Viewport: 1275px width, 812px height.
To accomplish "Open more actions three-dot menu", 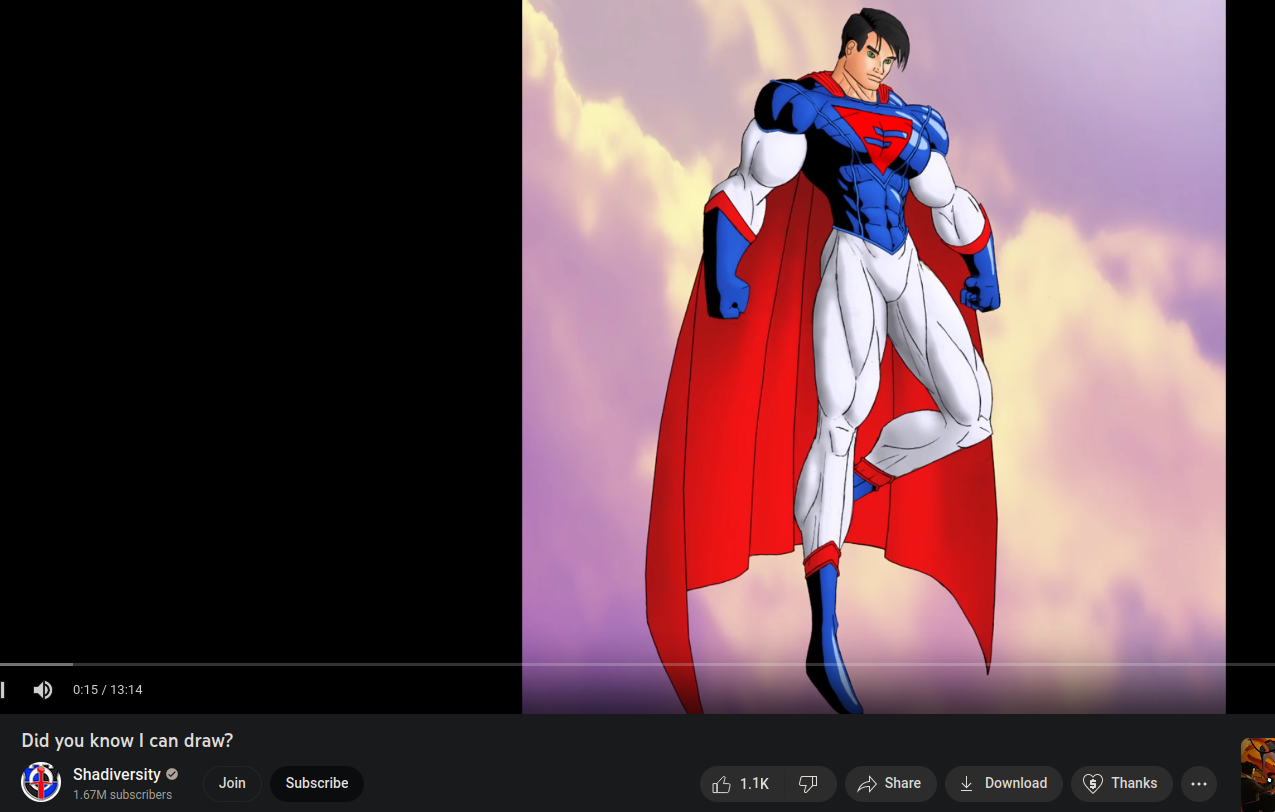I will (x=1198, y=784).
